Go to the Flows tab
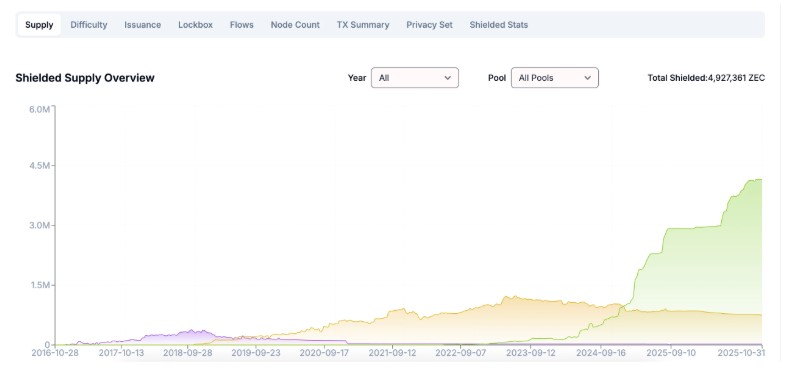The width and height of the screenshot is (793, 378). 242,25
